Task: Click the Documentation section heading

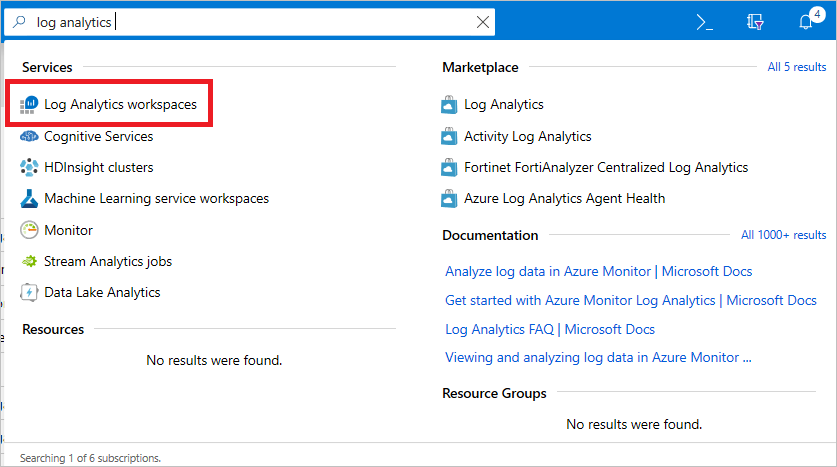Action: tap(490, 235)
